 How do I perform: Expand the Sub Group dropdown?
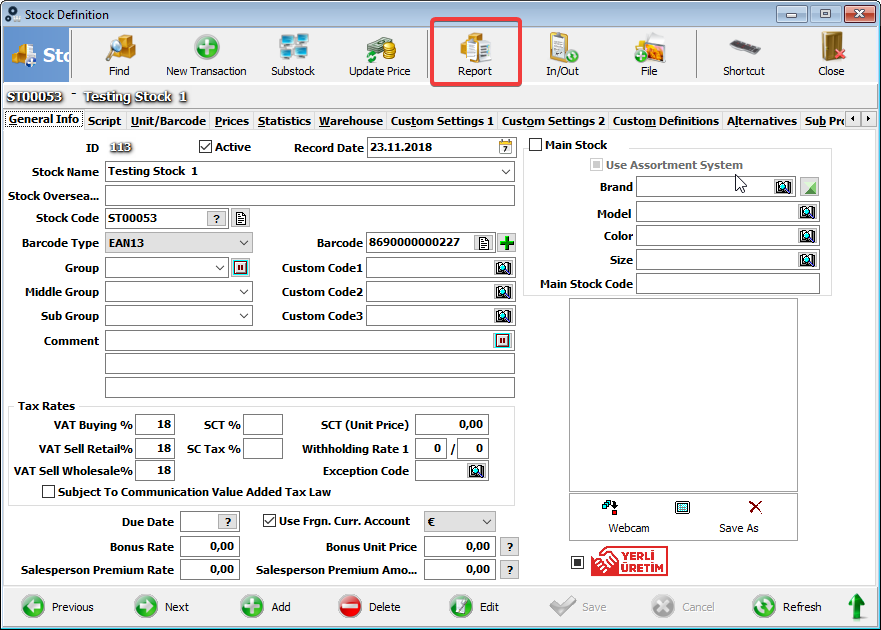[244, 316]
